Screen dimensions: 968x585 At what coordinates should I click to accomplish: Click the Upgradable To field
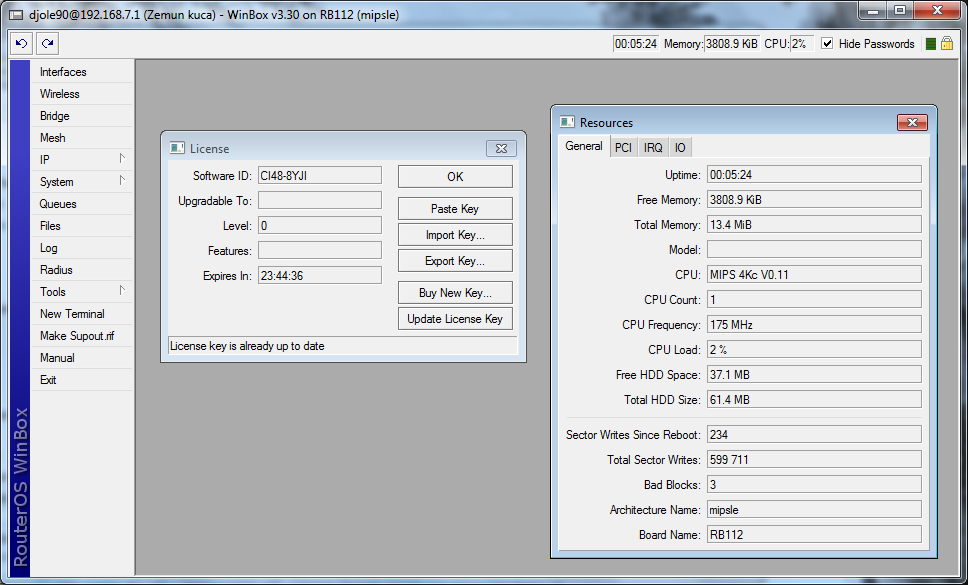[320, 201]
